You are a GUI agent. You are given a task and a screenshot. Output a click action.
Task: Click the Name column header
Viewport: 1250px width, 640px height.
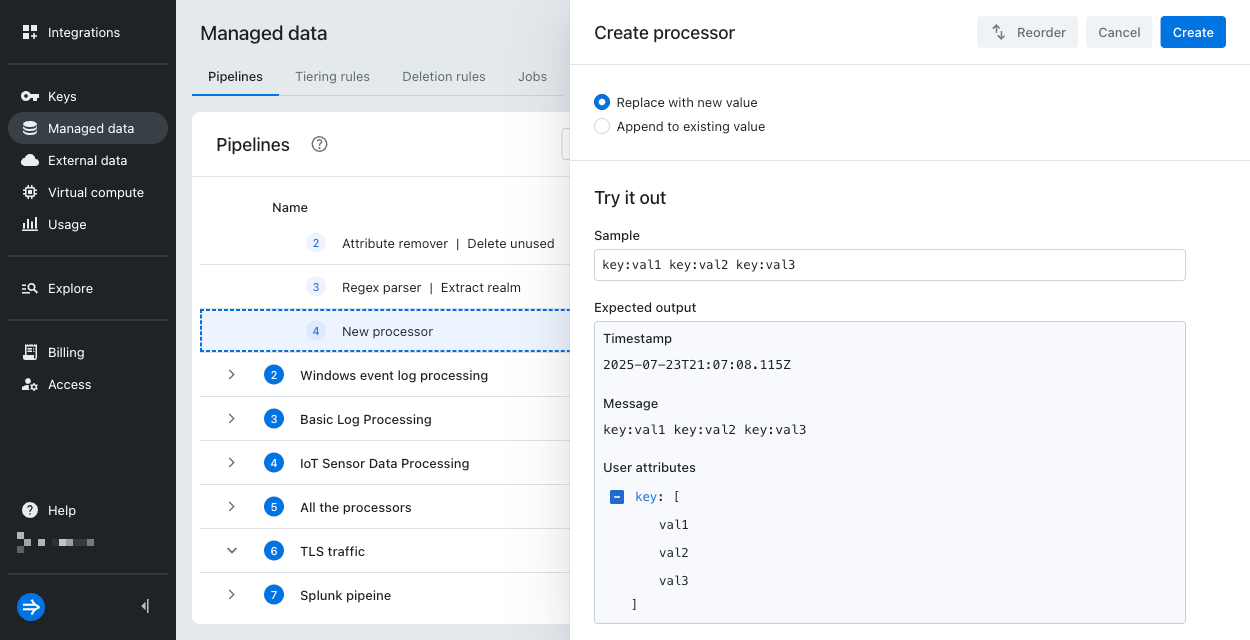290,207
